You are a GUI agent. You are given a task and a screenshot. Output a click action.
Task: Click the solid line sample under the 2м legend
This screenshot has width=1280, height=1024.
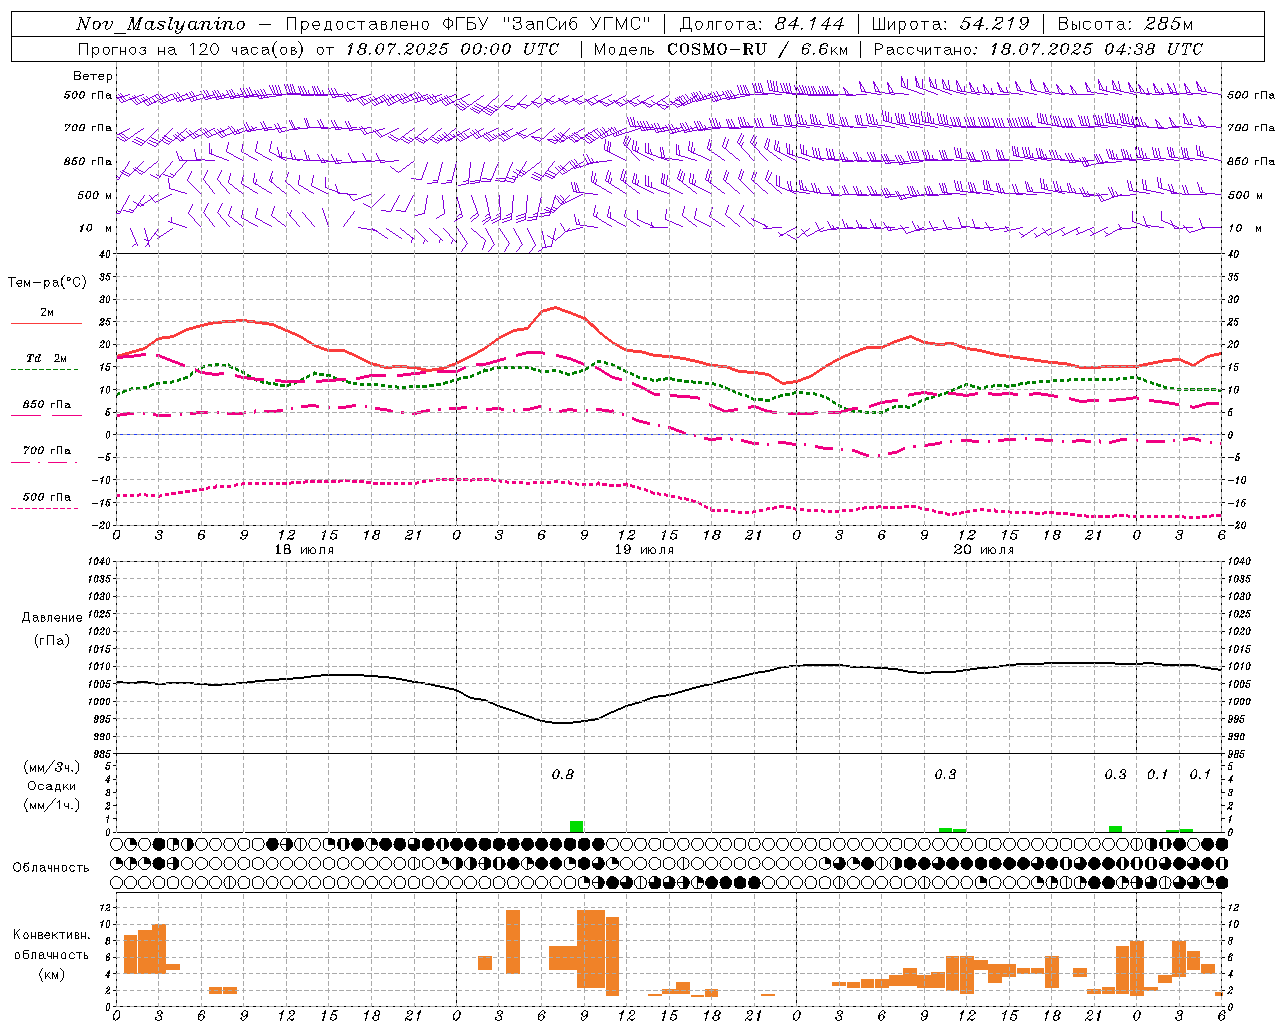tap(46, 323)
